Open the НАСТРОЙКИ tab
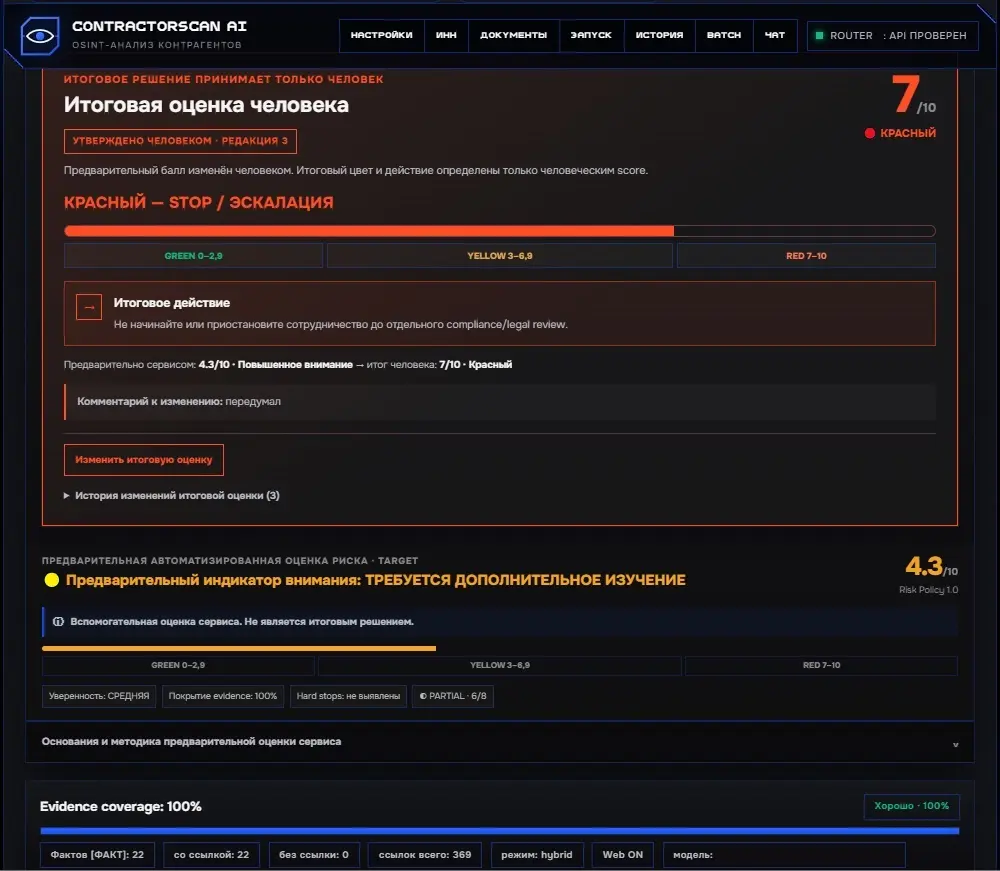This screenshot has height=871, width=1000. click(x=381, y=35)
